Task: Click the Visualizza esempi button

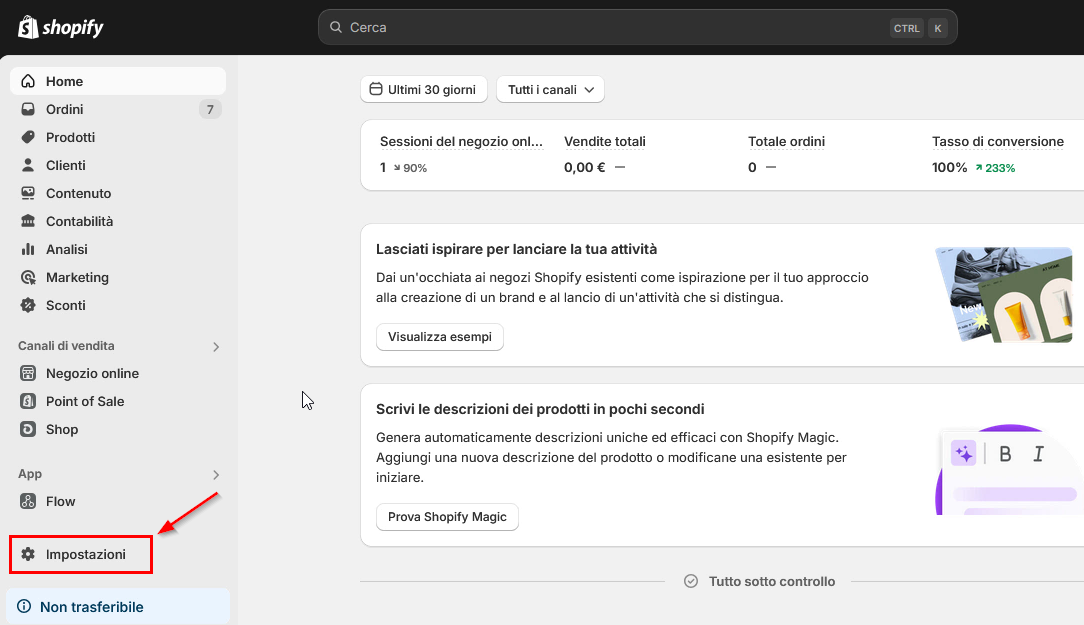Action: [440, 337]
